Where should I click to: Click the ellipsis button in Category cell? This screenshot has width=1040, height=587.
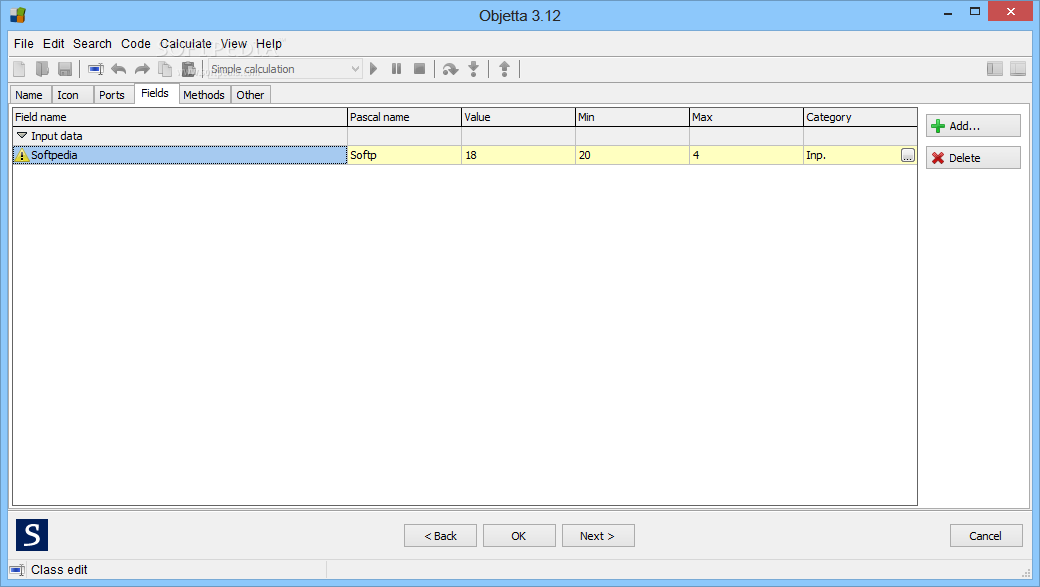(x=908, y=155)
